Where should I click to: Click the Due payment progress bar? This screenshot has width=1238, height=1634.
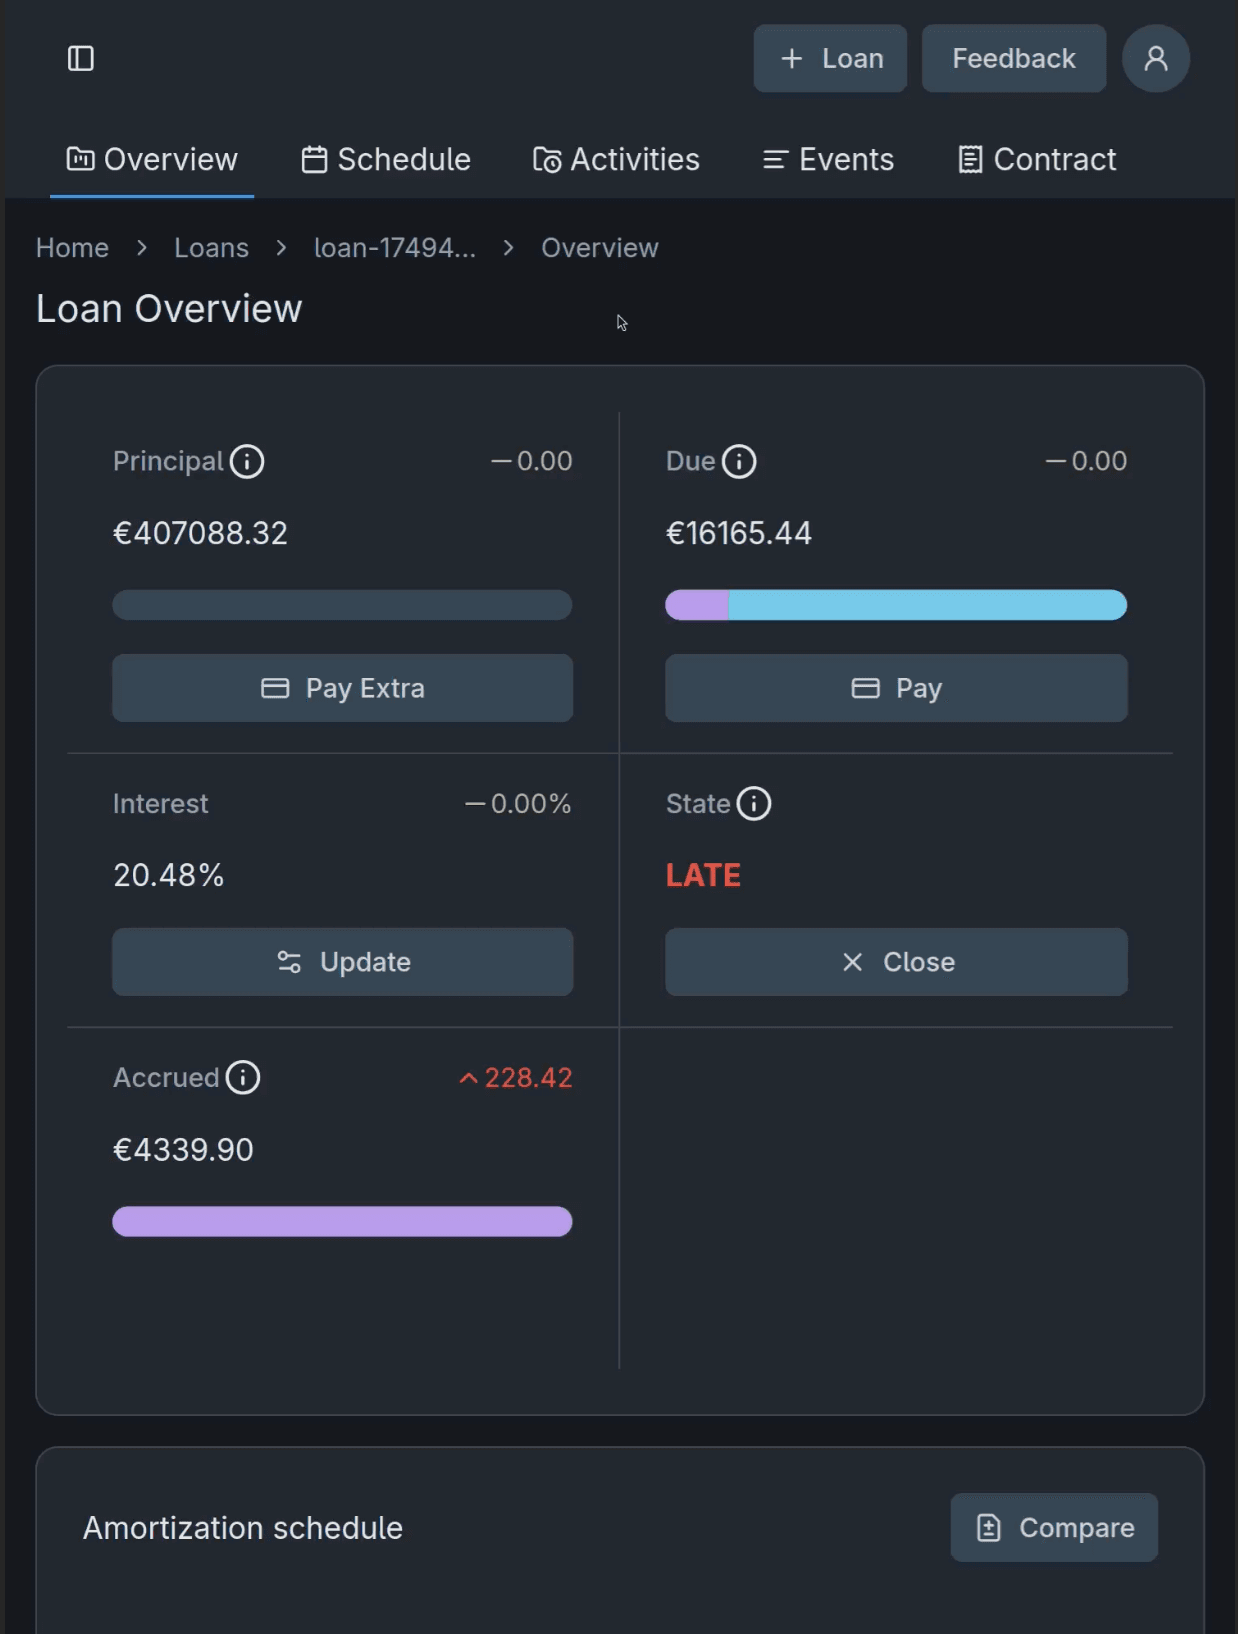coord(896,605)
